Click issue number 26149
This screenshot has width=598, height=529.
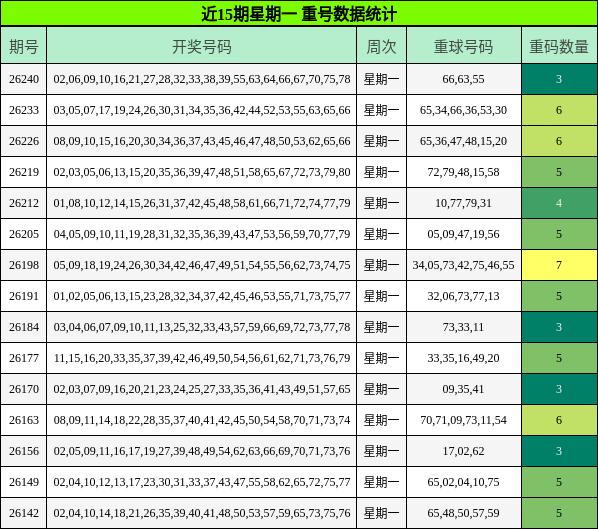[x=24, y=482]
